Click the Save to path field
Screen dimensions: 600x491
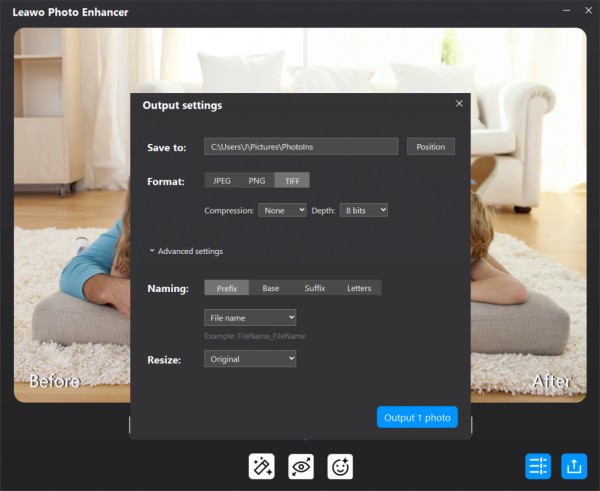301,147
